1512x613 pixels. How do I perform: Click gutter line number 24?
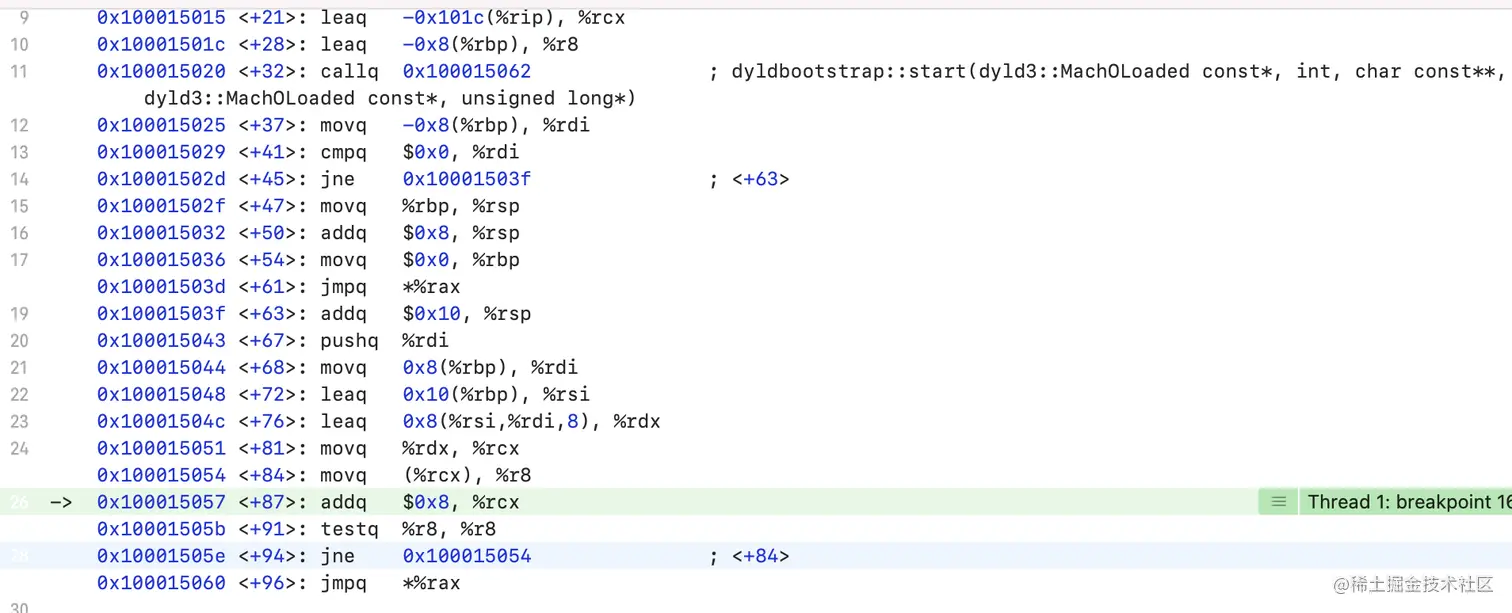(19, 450)
